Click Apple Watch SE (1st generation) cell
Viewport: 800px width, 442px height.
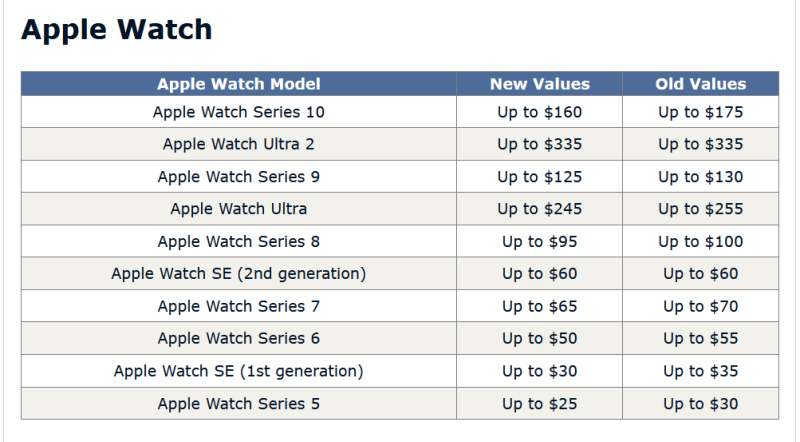238,371
